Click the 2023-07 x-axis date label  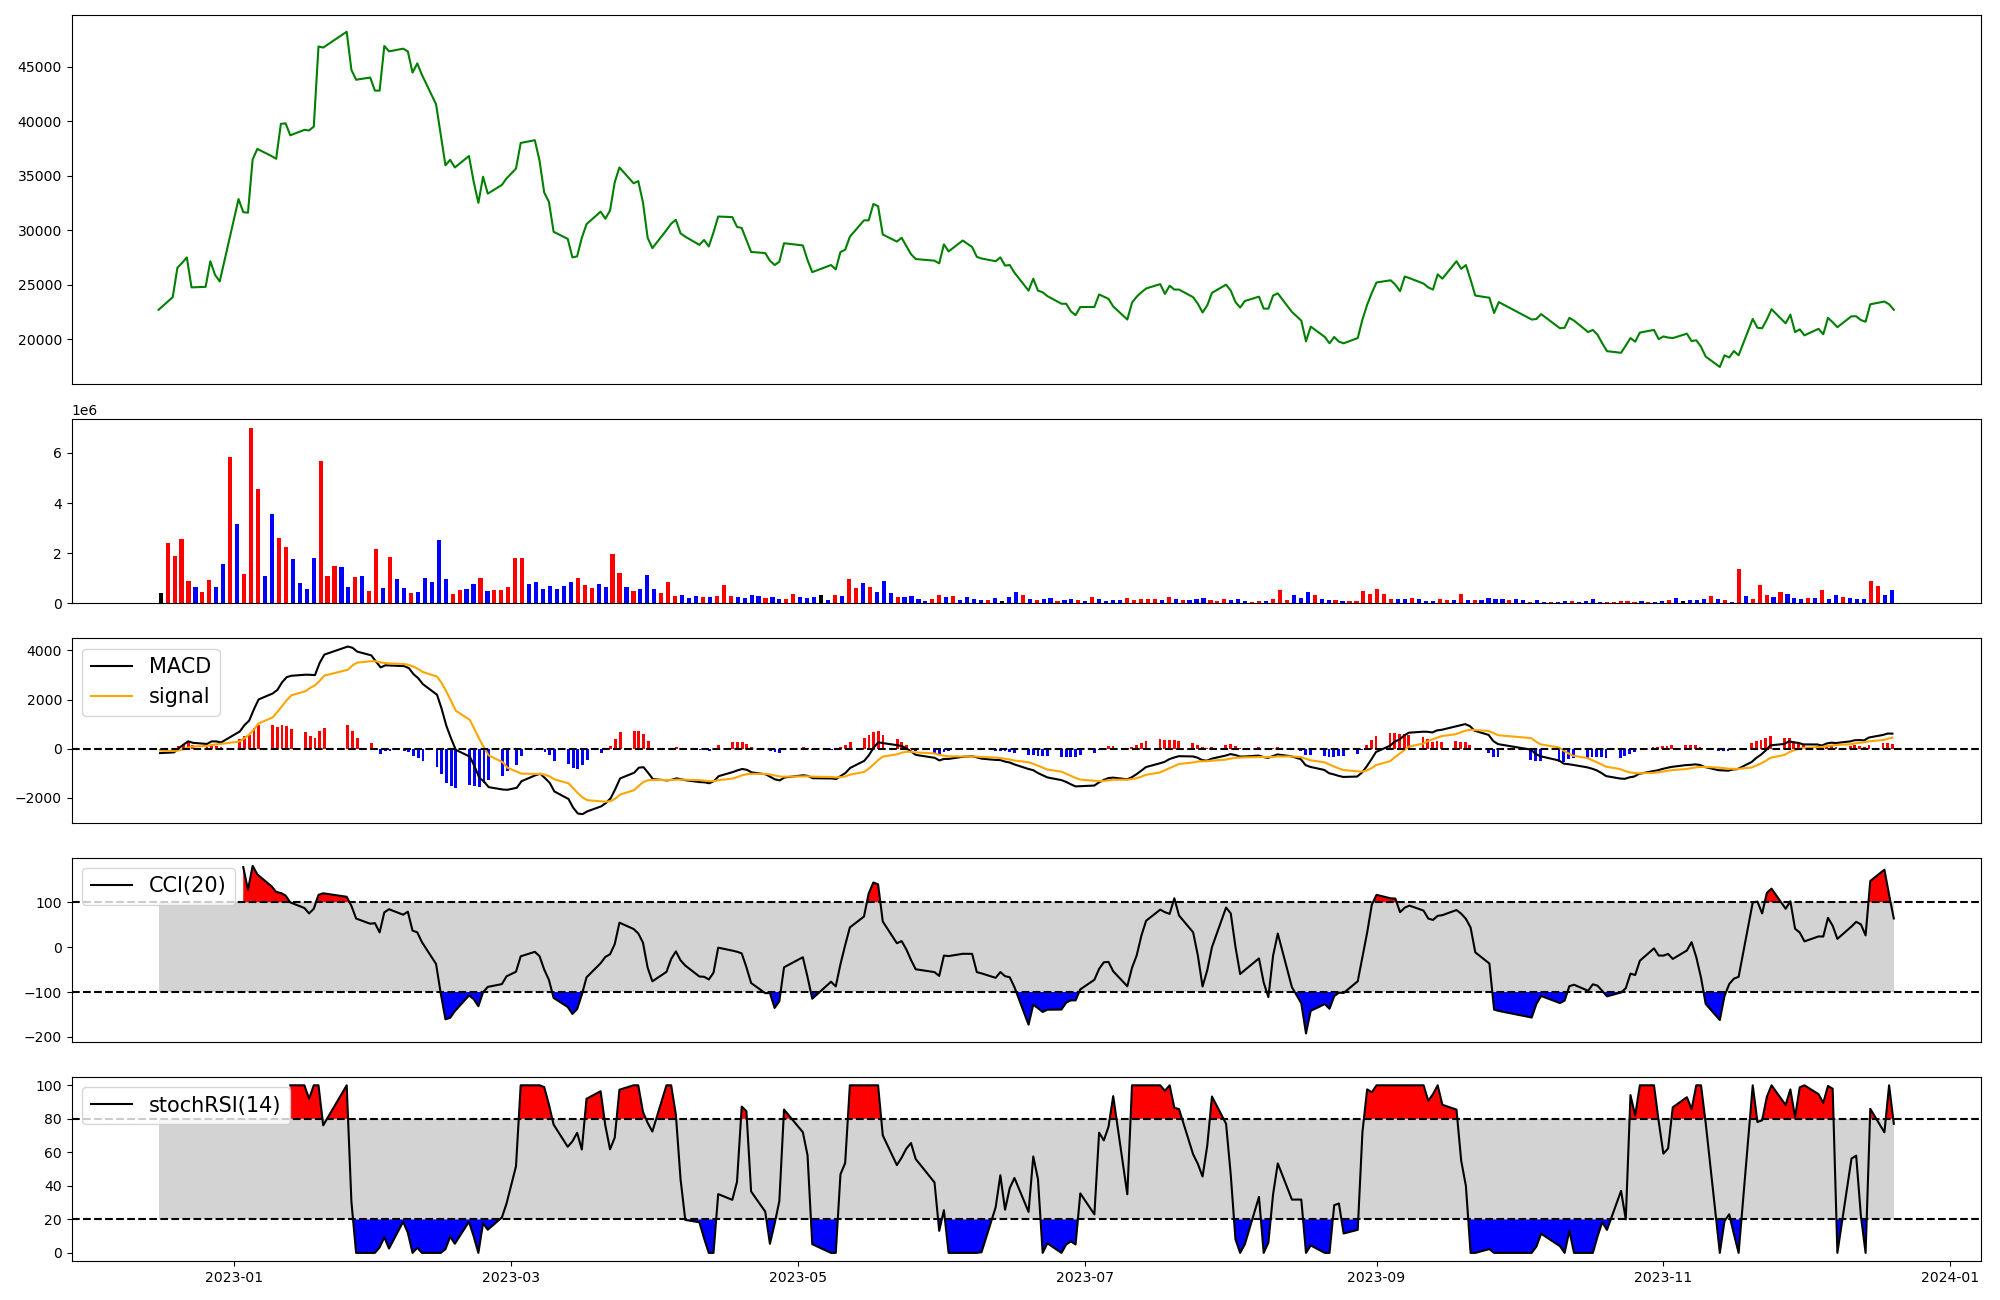click(1085, 1277)
